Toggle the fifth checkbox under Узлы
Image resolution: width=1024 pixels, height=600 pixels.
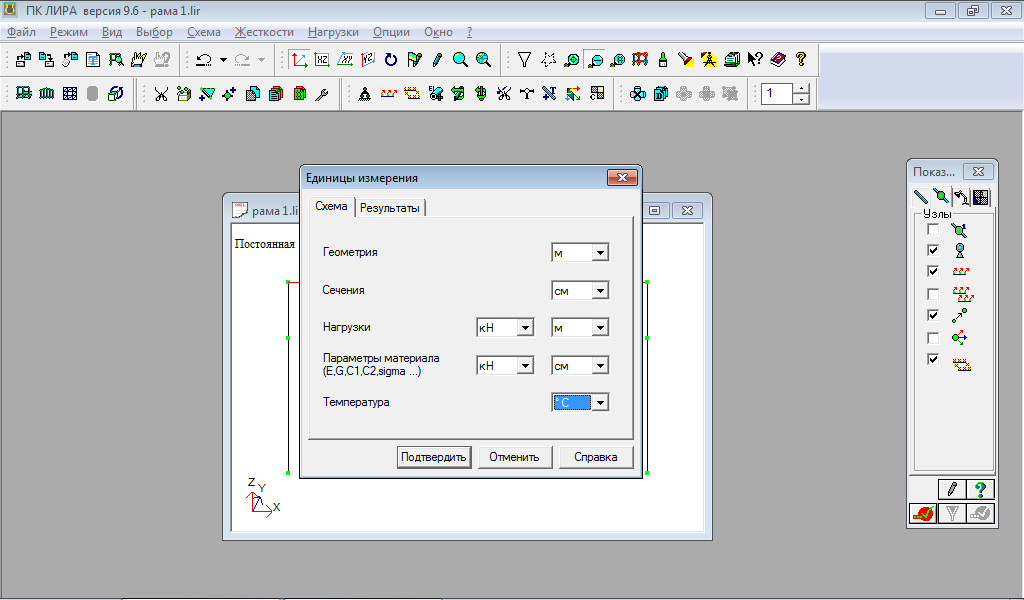[933, 315]
